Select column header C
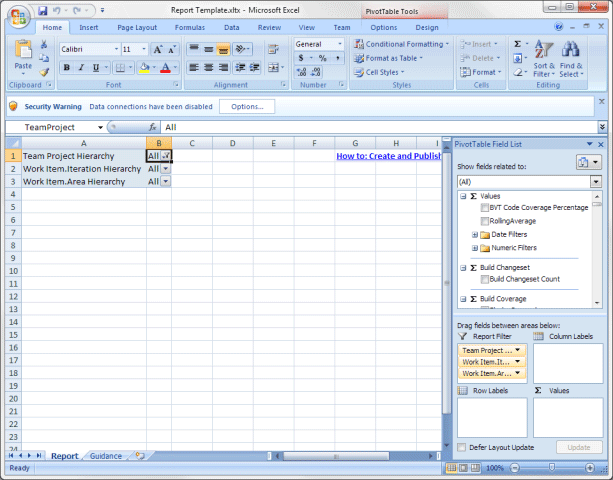Viewport: 613px width, 480px height. [192, 143]
